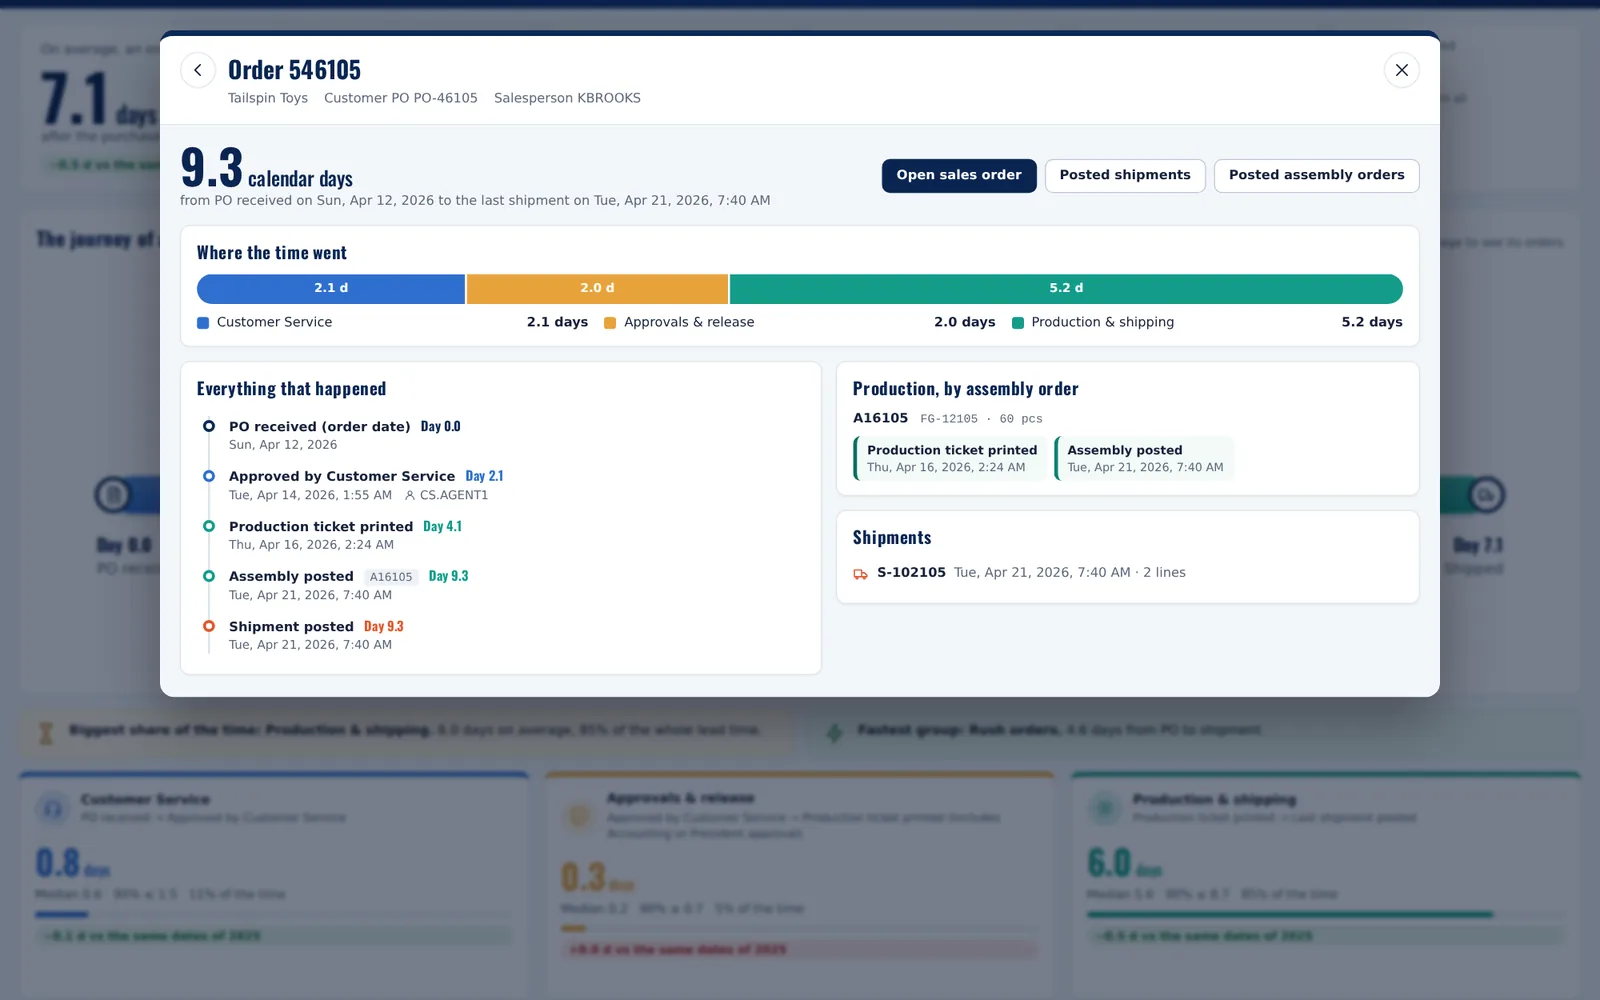Image resolution: width=1600 pixels, height=1000 pixels.
Task: Click the 'Day 2.1' label
Action: click(x=484, y=476)
